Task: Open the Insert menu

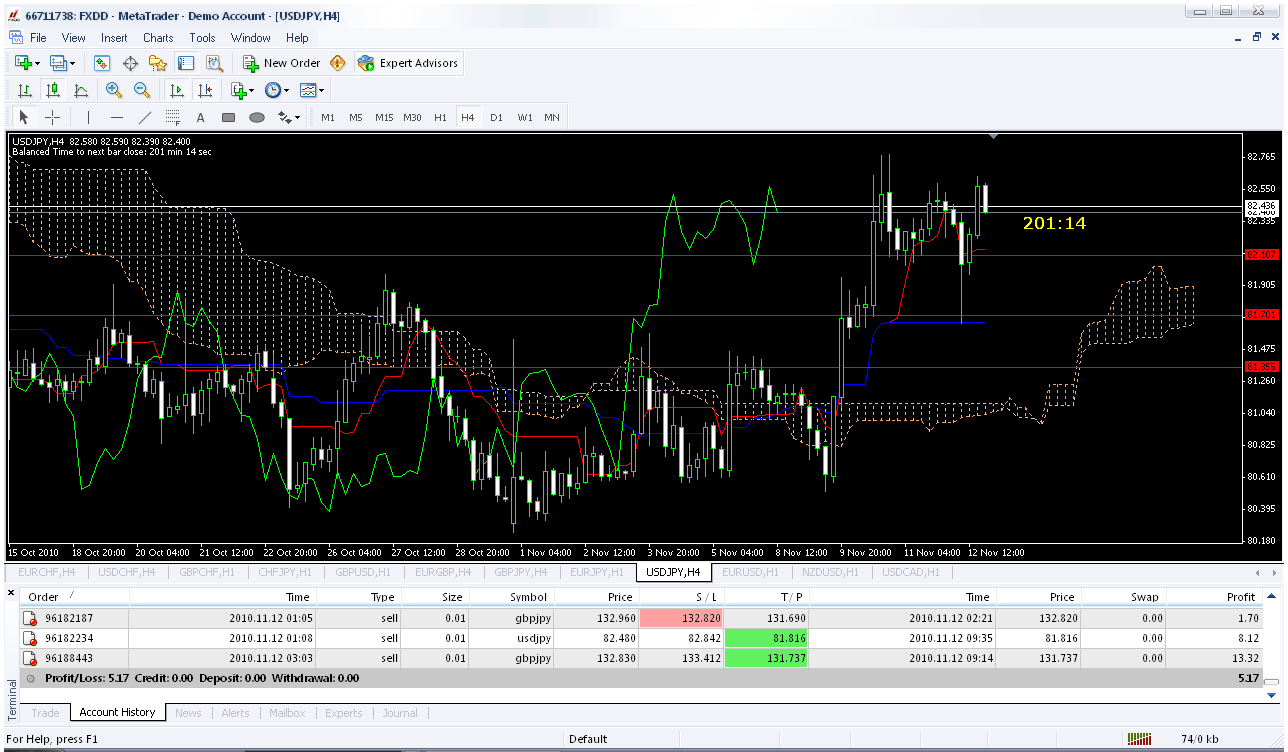Action: 114,38
